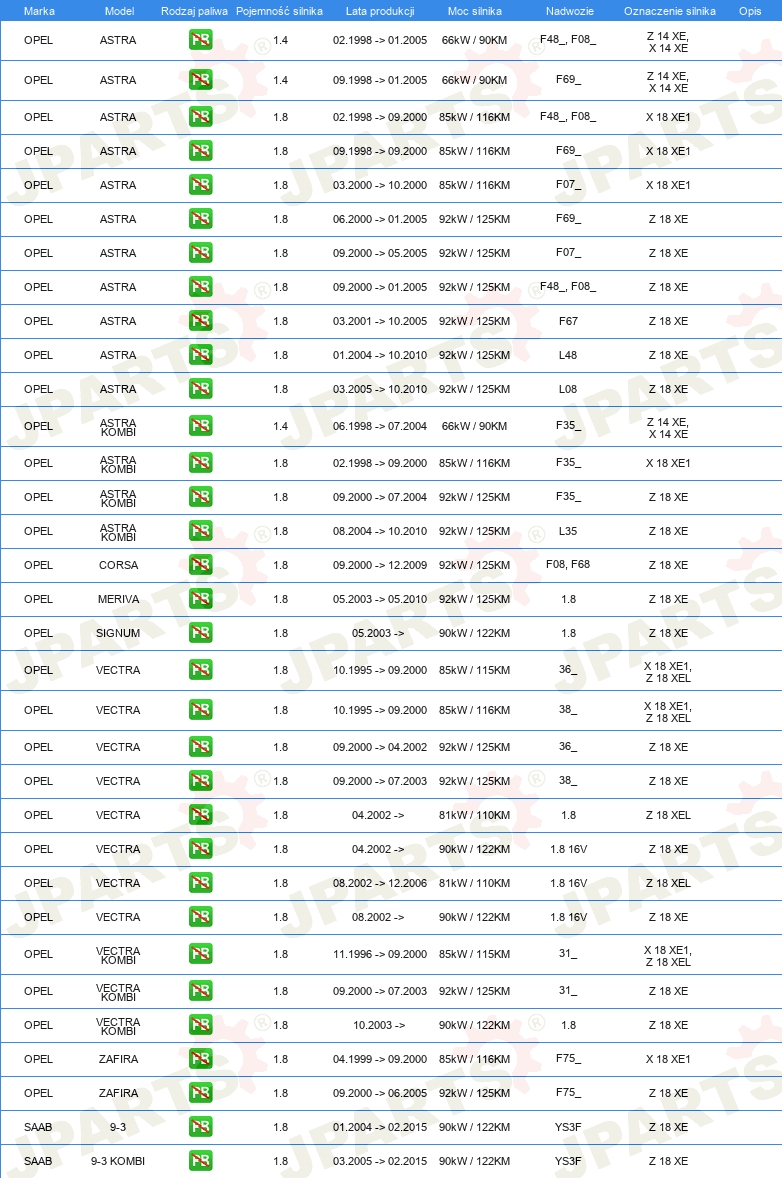
Task: Click the fuel icon in the ASTRA KOMBI 02.1998 -> 09.2000 row
Action: 201,463
